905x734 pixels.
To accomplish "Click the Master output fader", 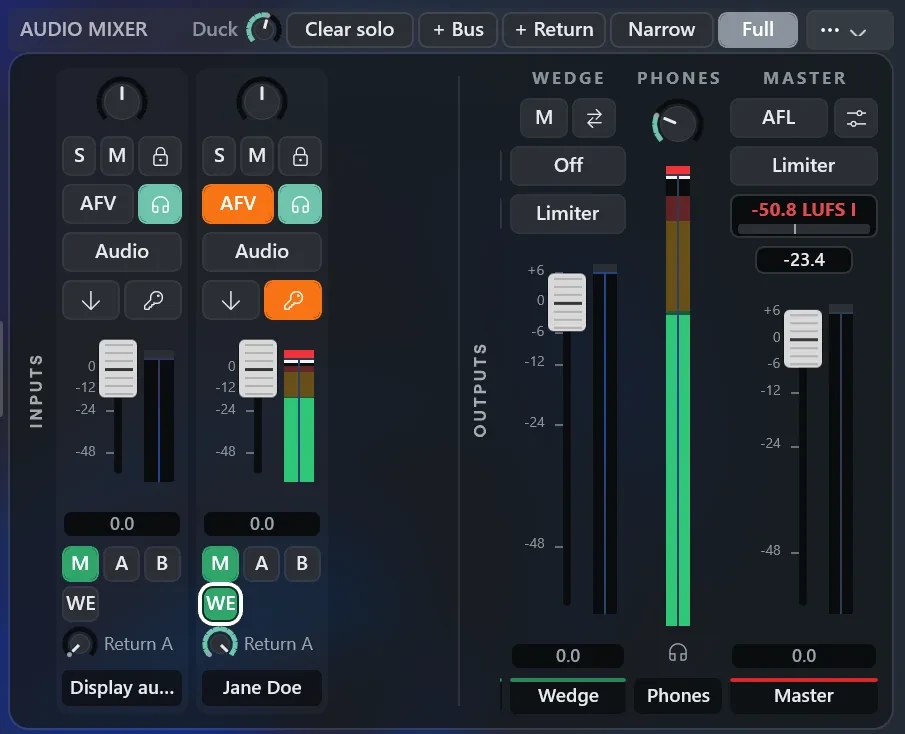I will pos(803,339).
